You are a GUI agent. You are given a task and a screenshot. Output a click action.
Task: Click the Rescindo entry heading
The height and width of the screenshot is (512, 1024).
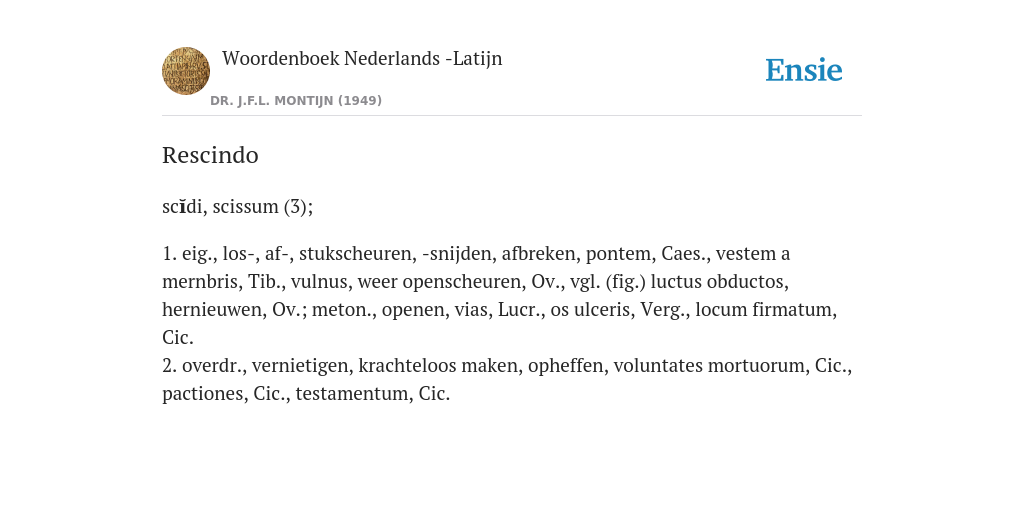[x=210, y=155]
